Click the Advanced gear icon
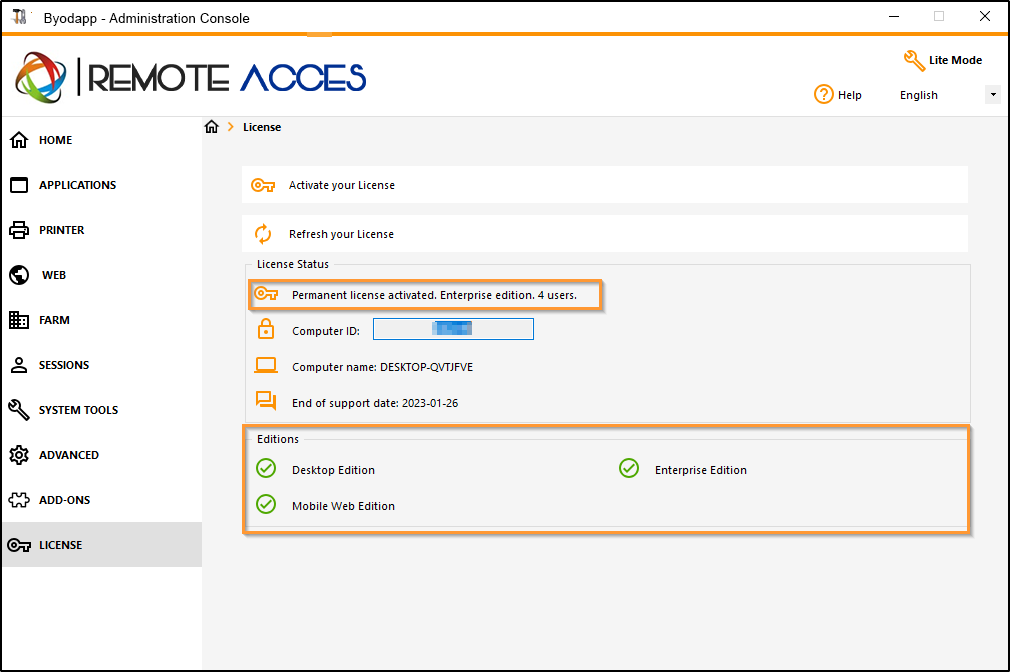This screenshot has height=672, width=1010. [x=19, y=455]
